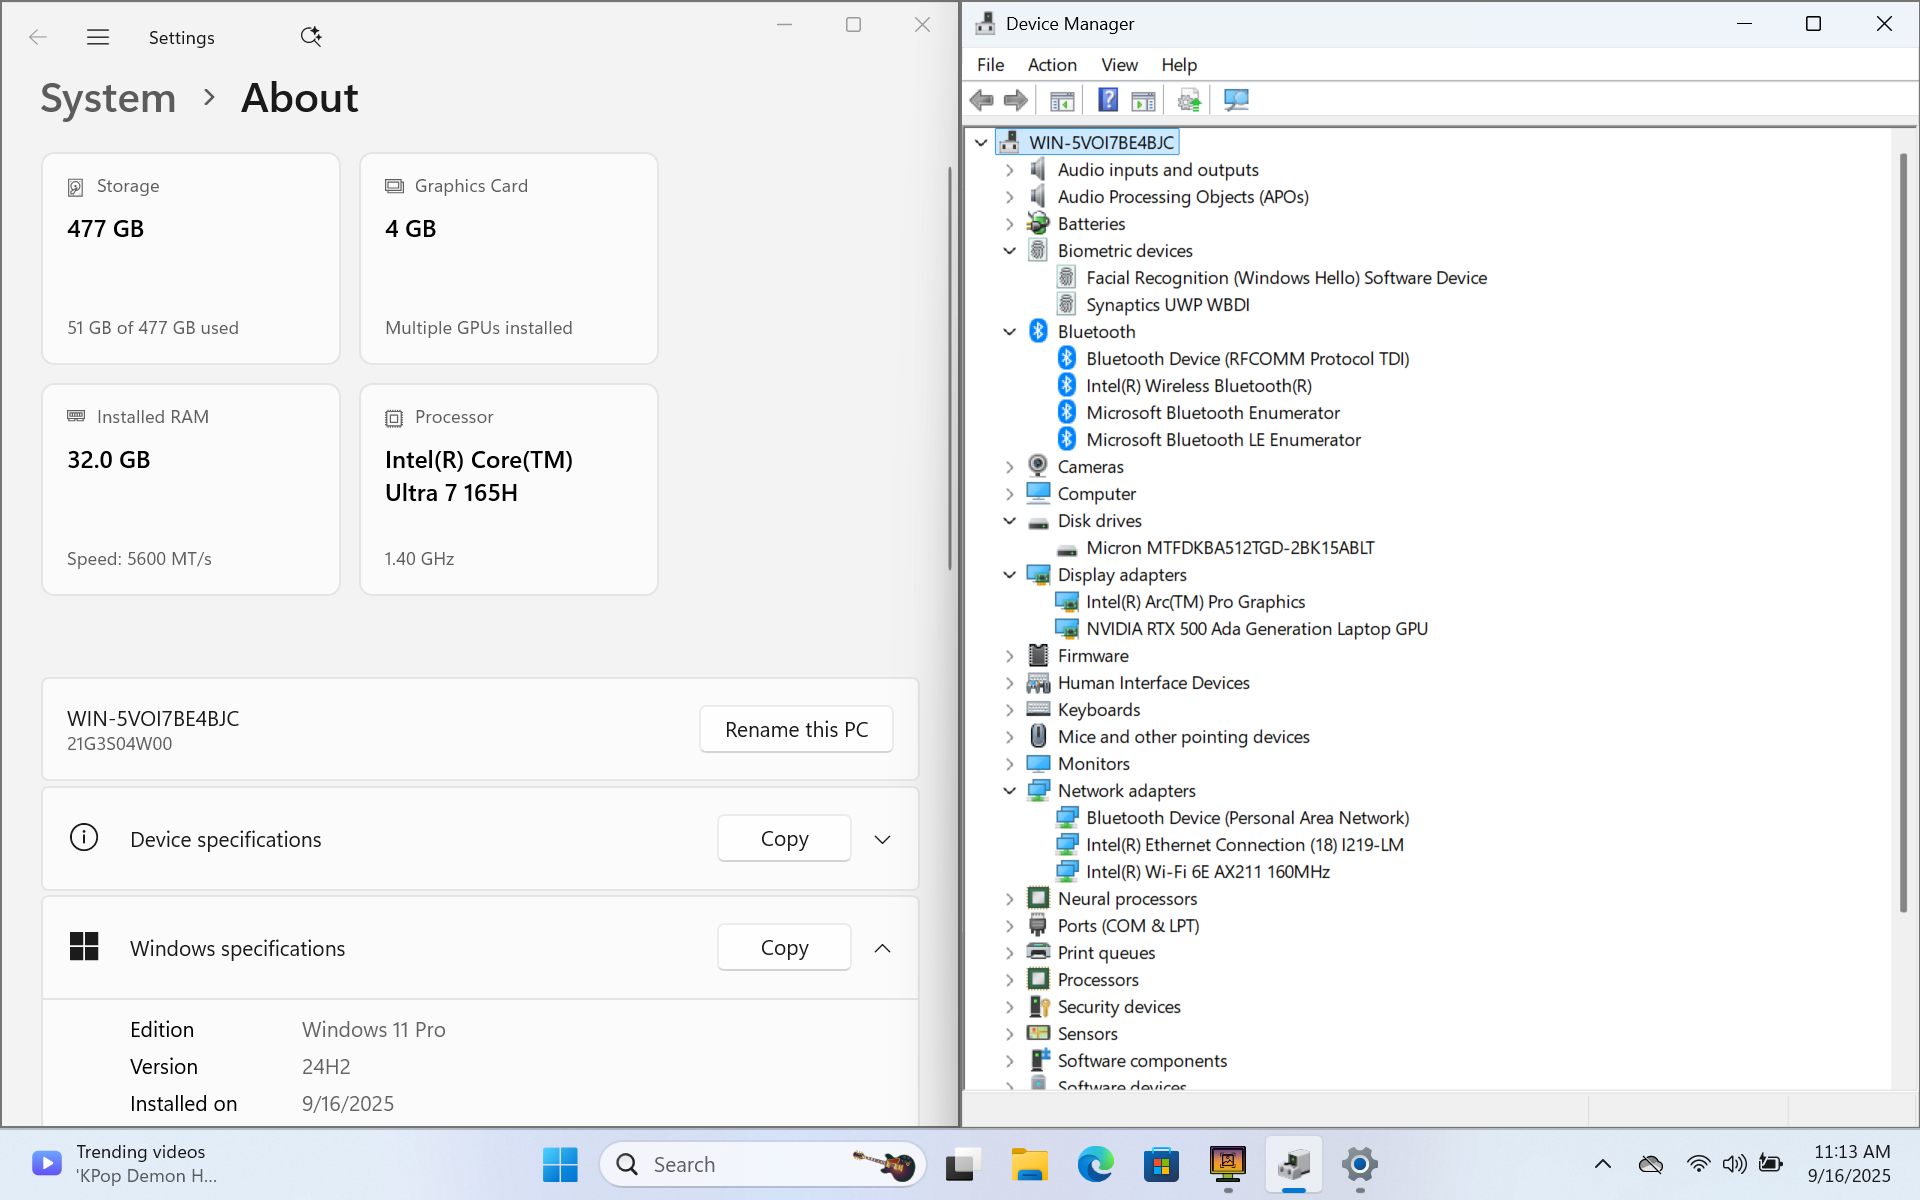The width and height of the screenshot is (1920, 1200).
Task: Select Micron MTFDKBA512TGD-2BK15ABLT disk
Action: point(1230,548)
